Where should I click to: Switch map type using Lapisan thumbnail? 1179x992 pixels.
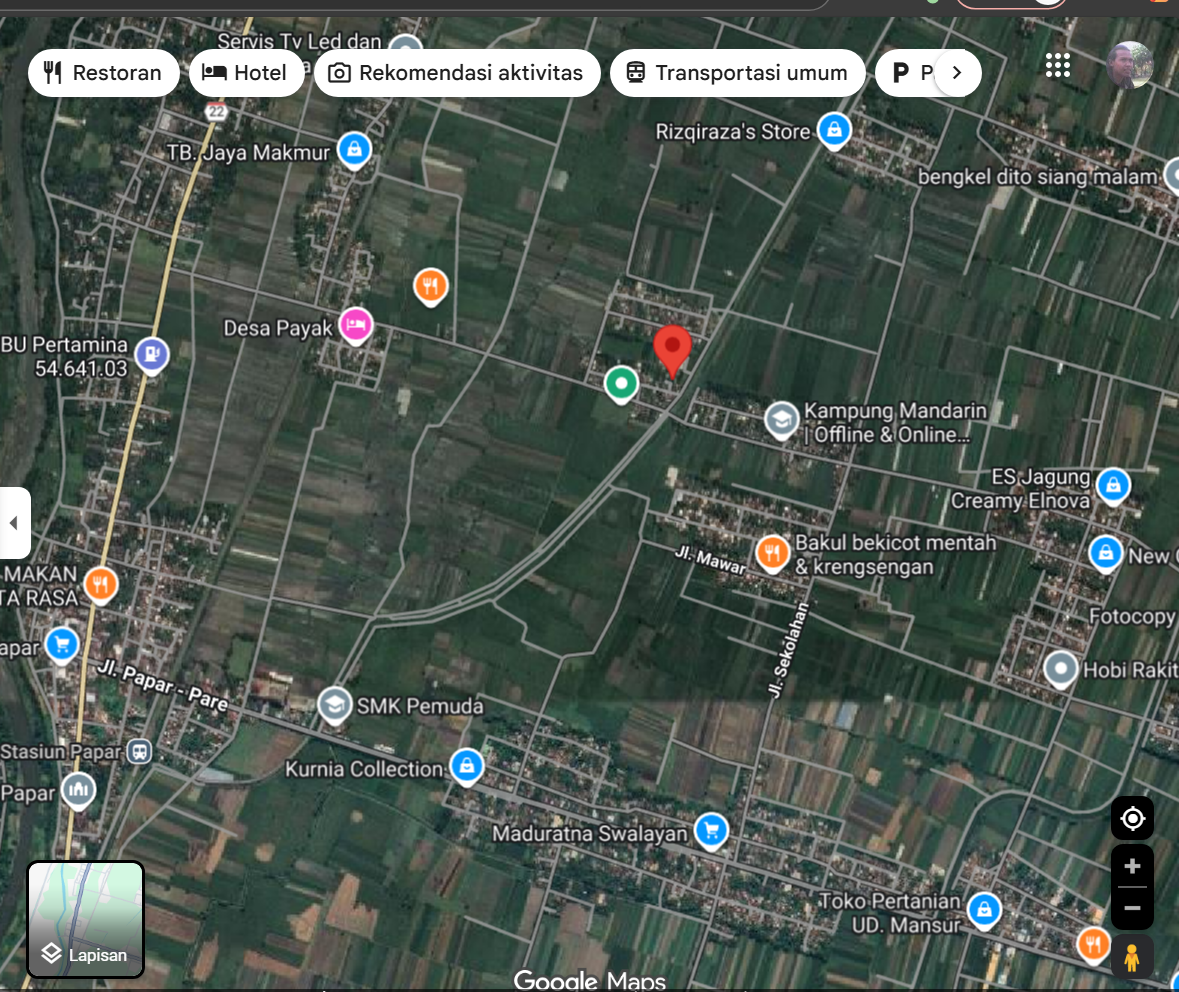coord(85,918)
